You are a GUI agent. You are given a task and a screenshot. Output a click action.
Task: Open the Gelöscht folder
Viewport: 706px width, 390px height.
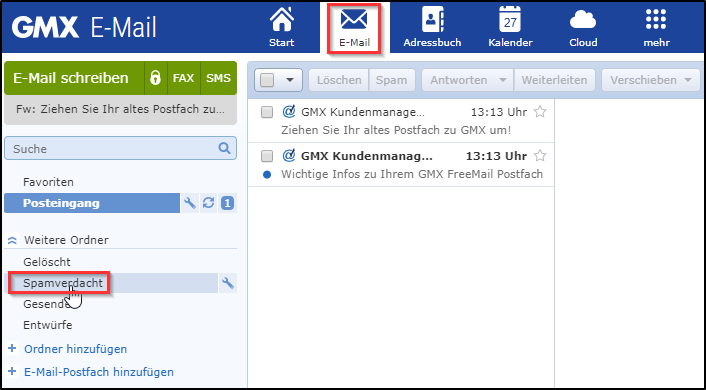[47, 262]
